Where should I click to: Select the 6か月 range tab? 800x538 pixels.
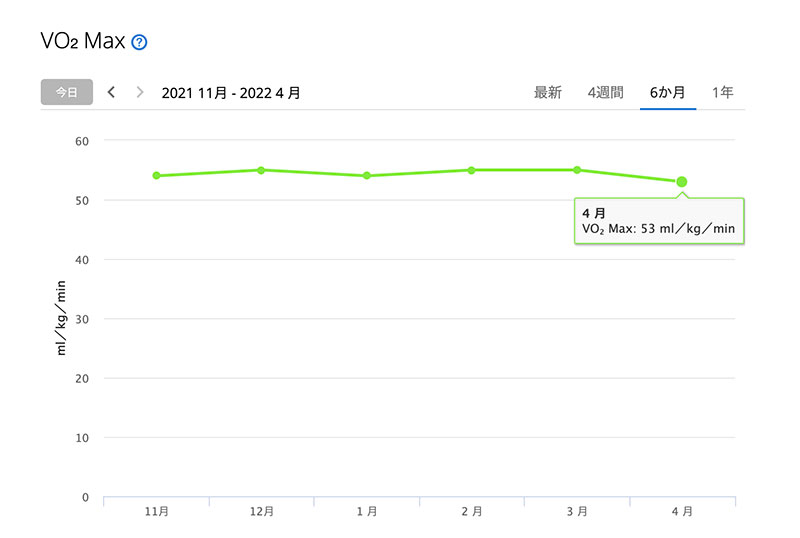pos(667,92)
